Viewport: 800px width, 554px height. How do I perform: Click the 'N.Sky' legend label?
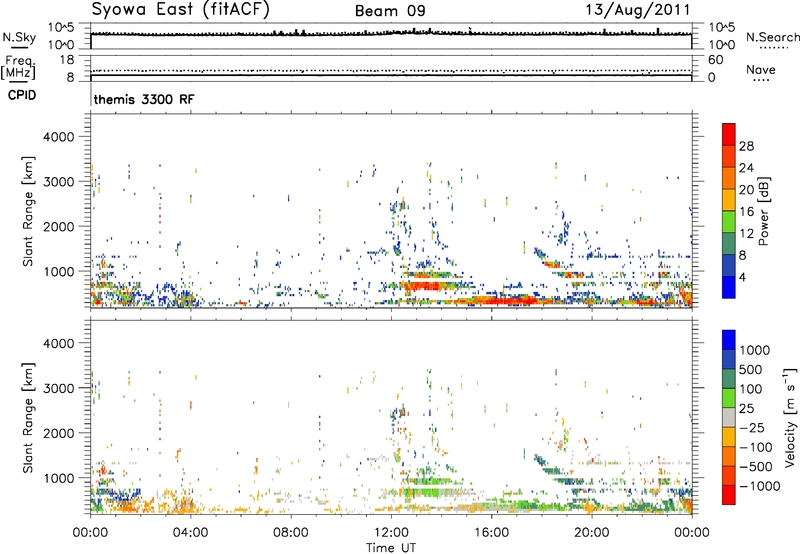tap(19, 37)
